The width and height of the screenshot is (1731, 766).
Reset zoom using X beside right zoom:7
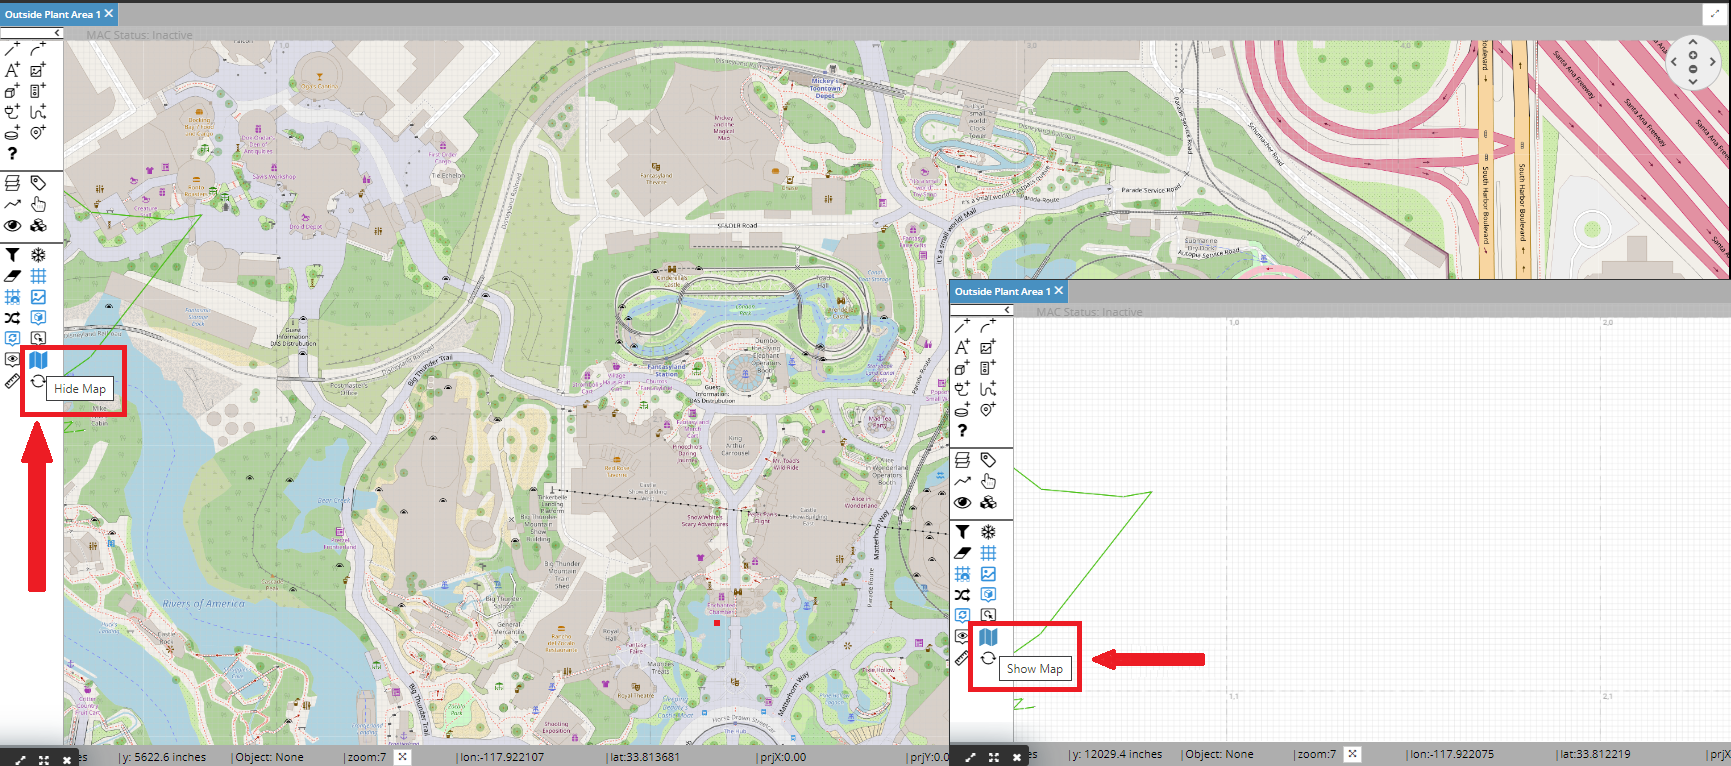pyautogui.click(x=1352, y=754)
